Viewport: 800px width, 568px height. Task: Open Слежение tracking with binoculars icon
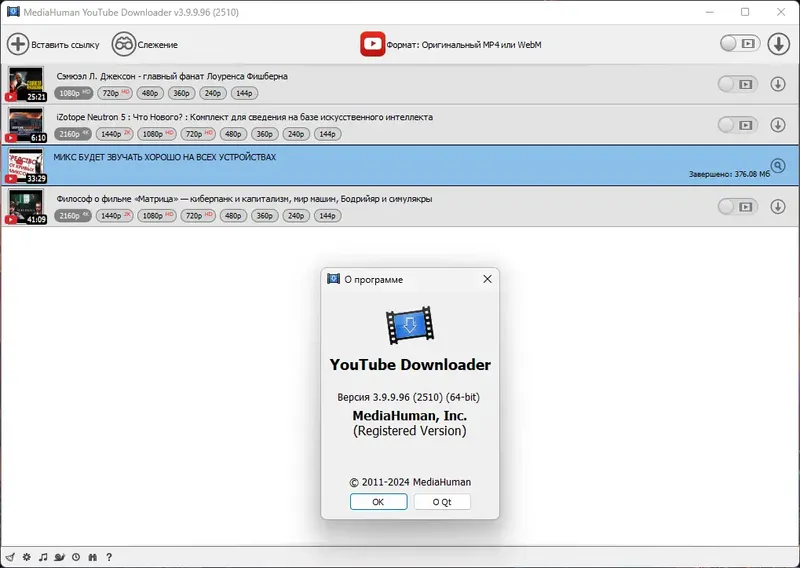123,44
